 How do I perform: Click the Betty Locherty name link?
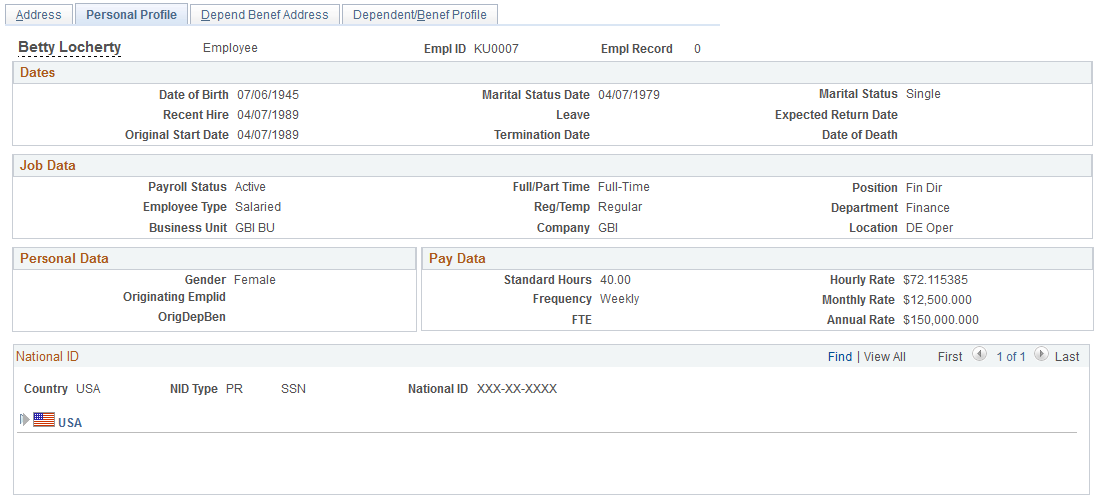(x=69, y=48)
